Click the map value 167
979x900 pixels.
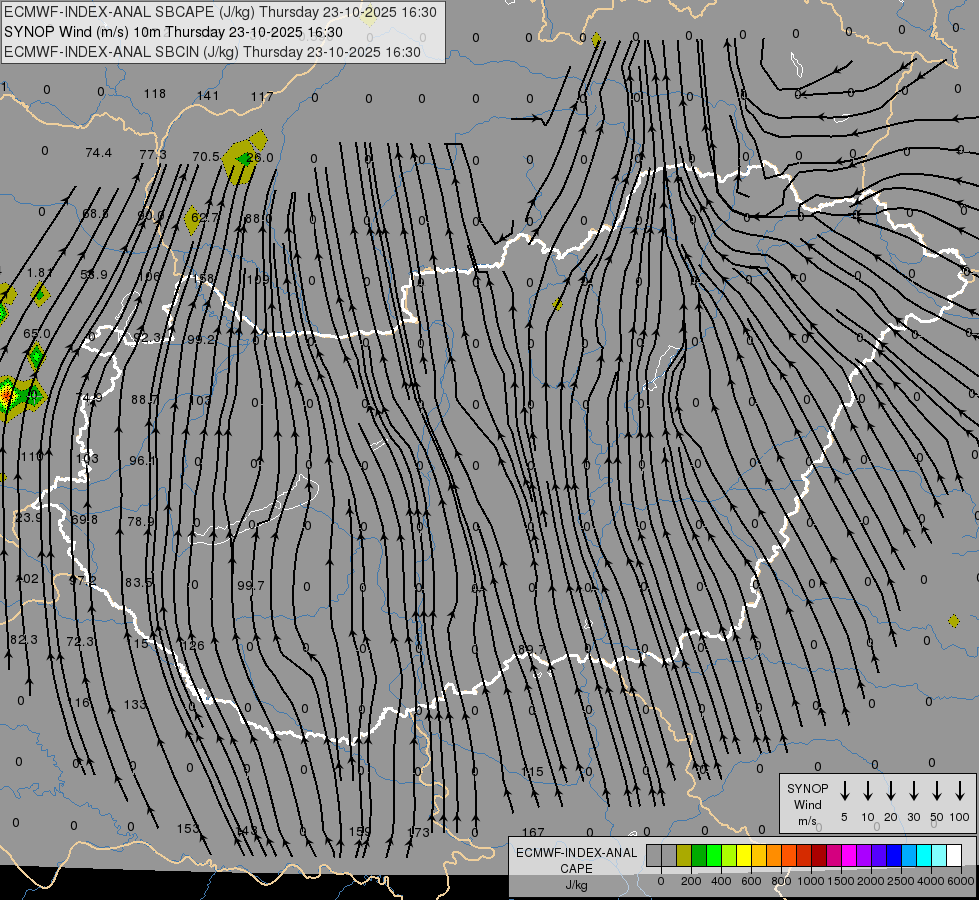coord(533,833)
